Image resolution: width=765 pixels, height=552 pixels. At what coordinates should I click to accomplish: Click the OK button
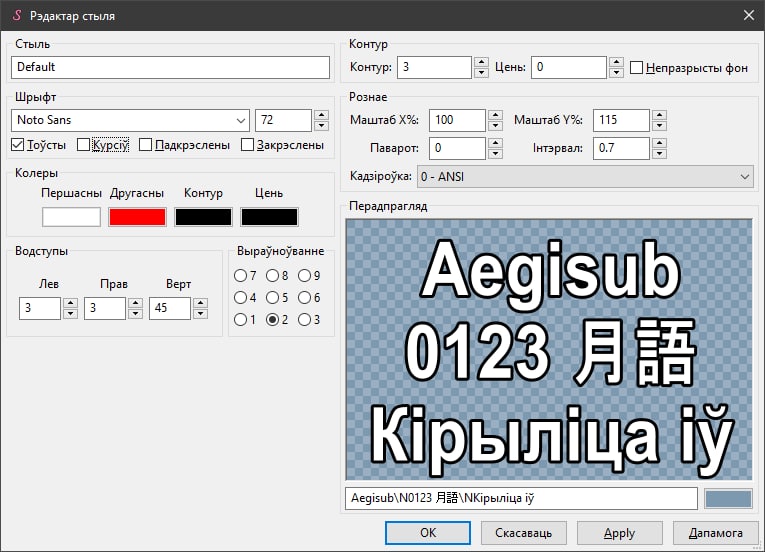click(428, 533)
